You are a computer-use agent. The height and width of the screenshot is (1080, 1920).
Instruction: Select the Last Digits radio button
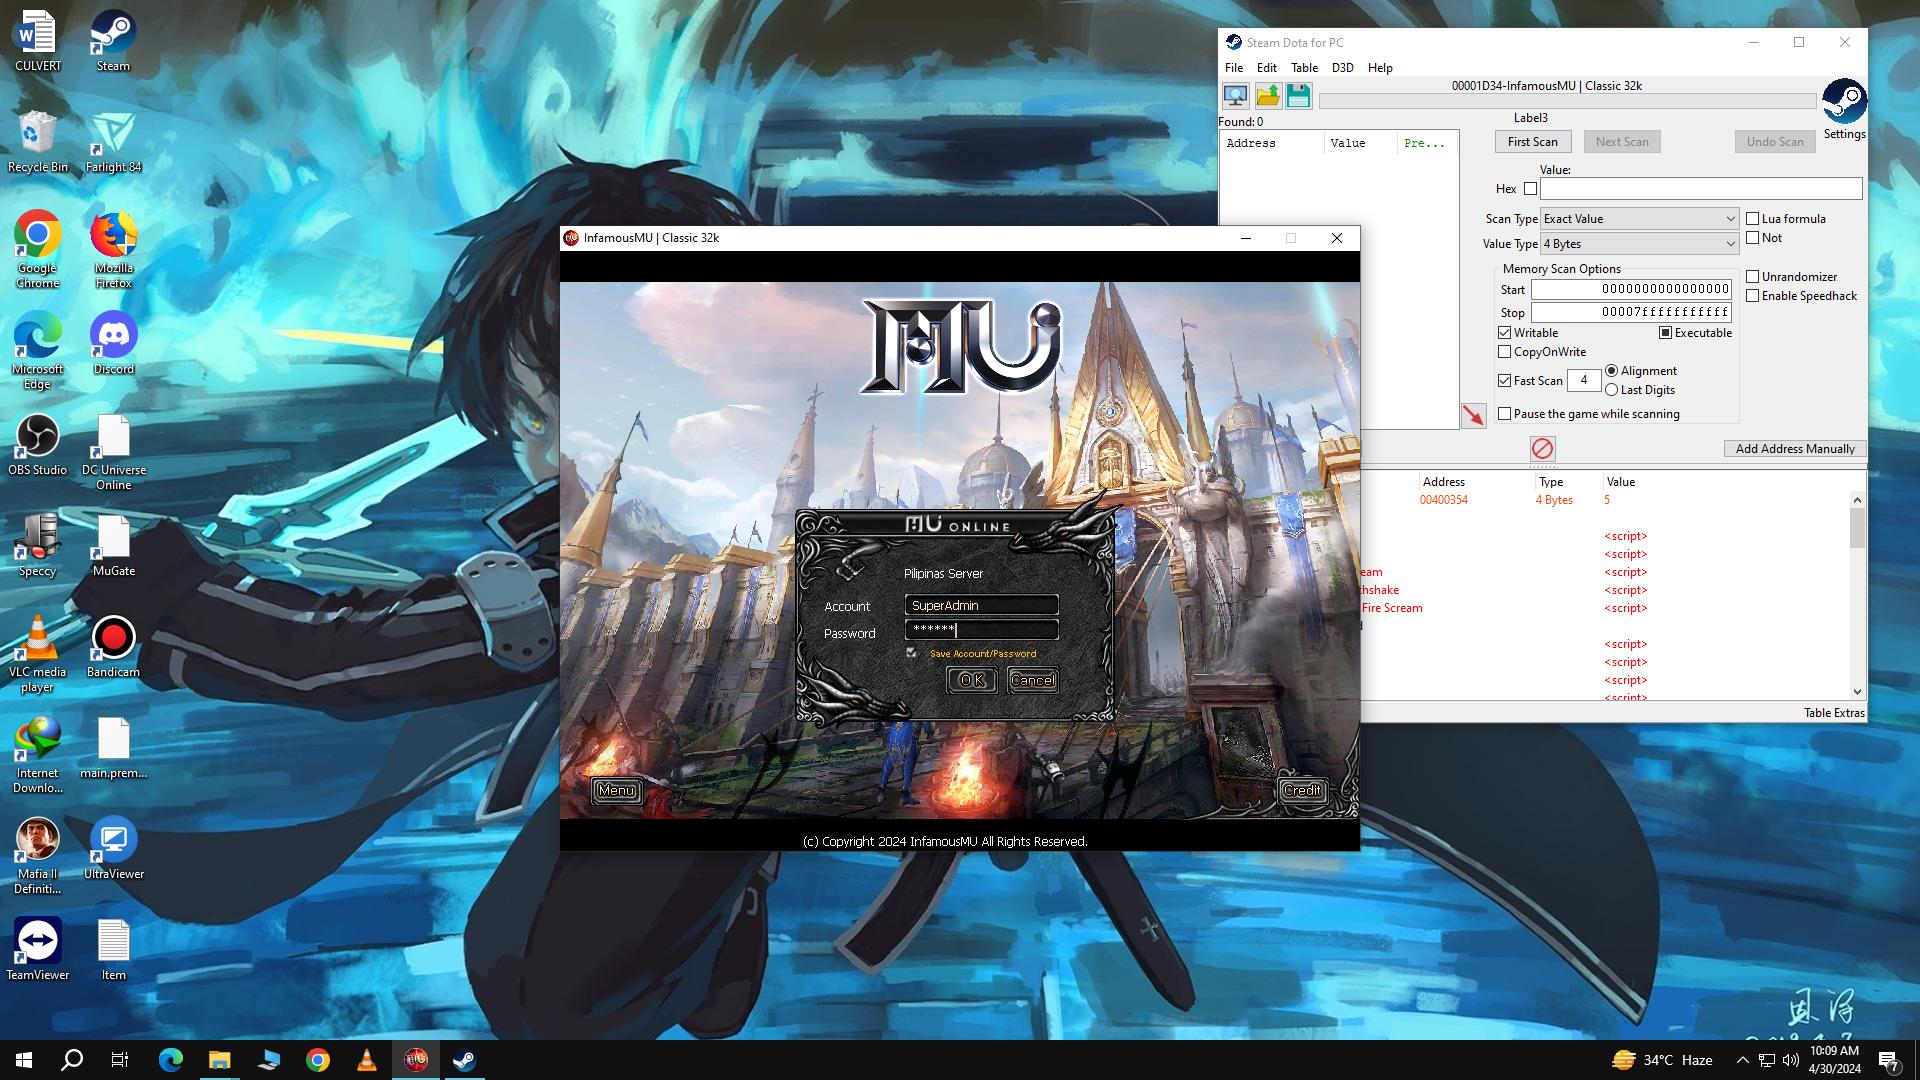pyautogui.click(x=1611, y=389)
